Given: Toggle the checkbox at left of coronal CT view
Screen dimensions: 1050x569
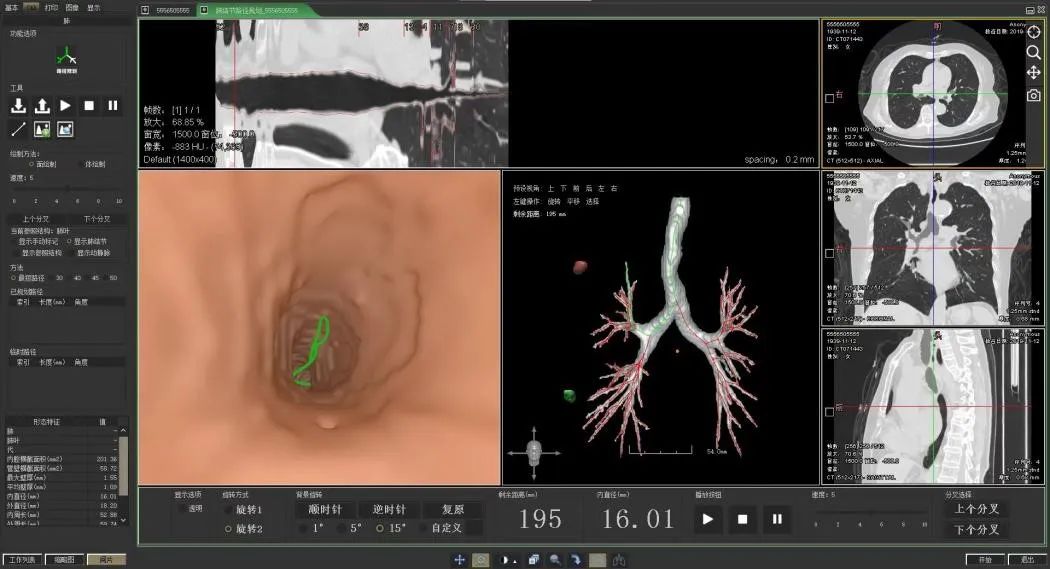Looking at the screenshot, I should (x=829, y=253).
